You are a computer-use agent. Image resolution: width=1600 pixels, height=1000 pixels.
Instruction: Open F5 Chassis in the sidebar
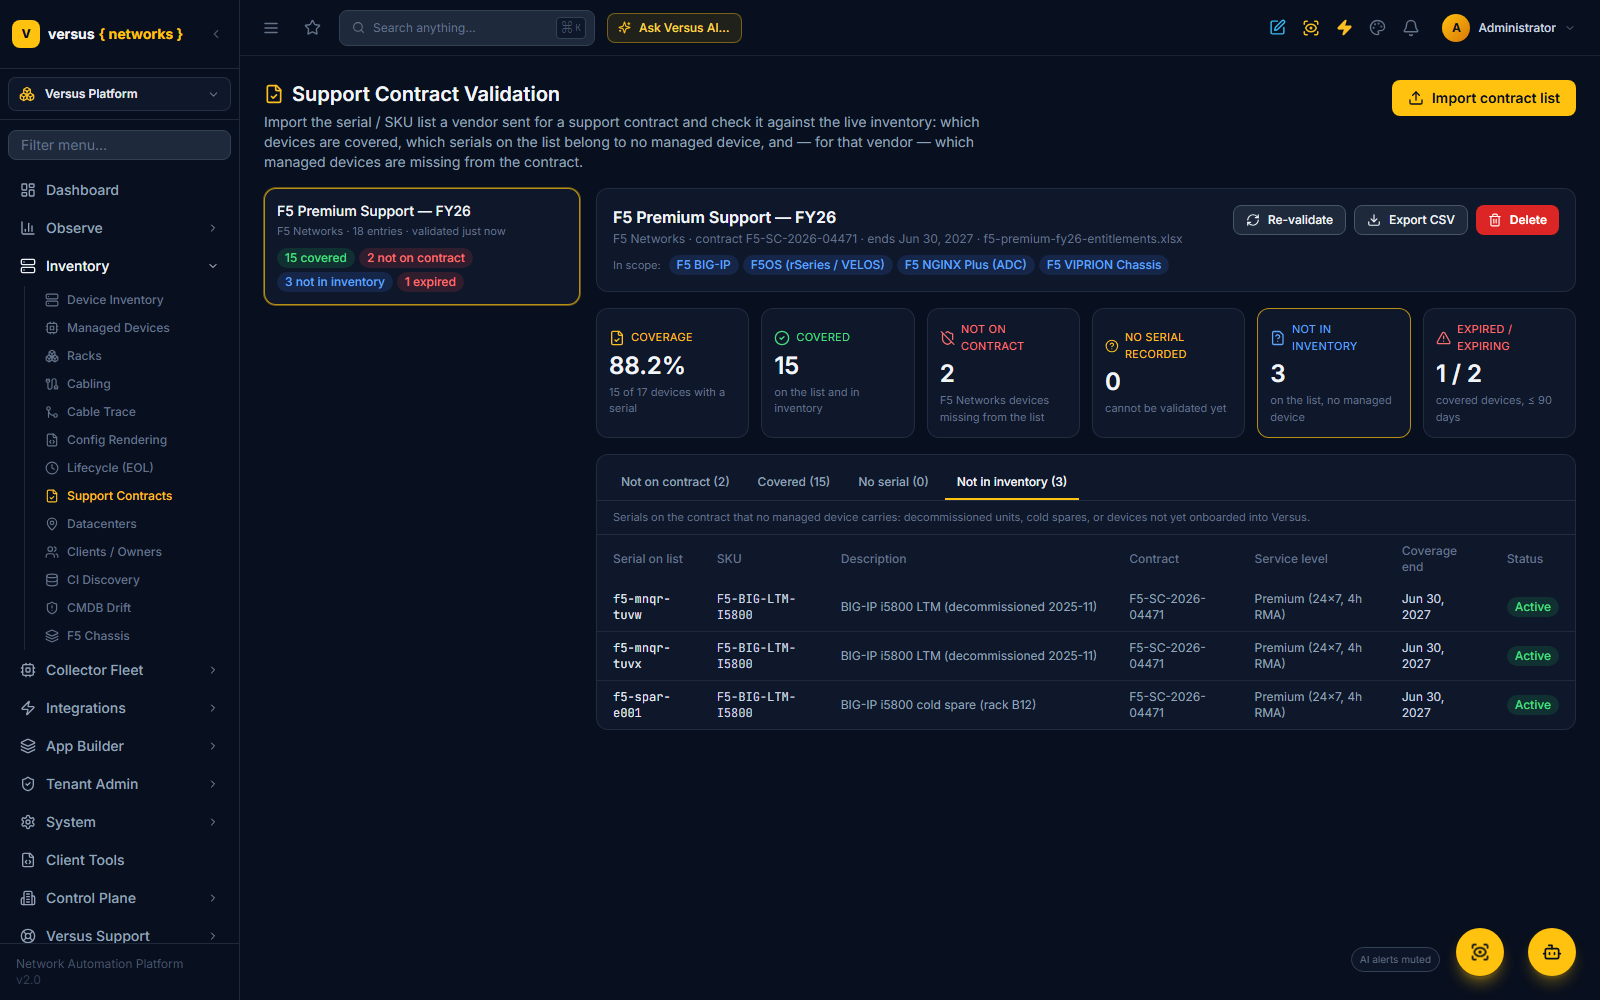(98, 636)
